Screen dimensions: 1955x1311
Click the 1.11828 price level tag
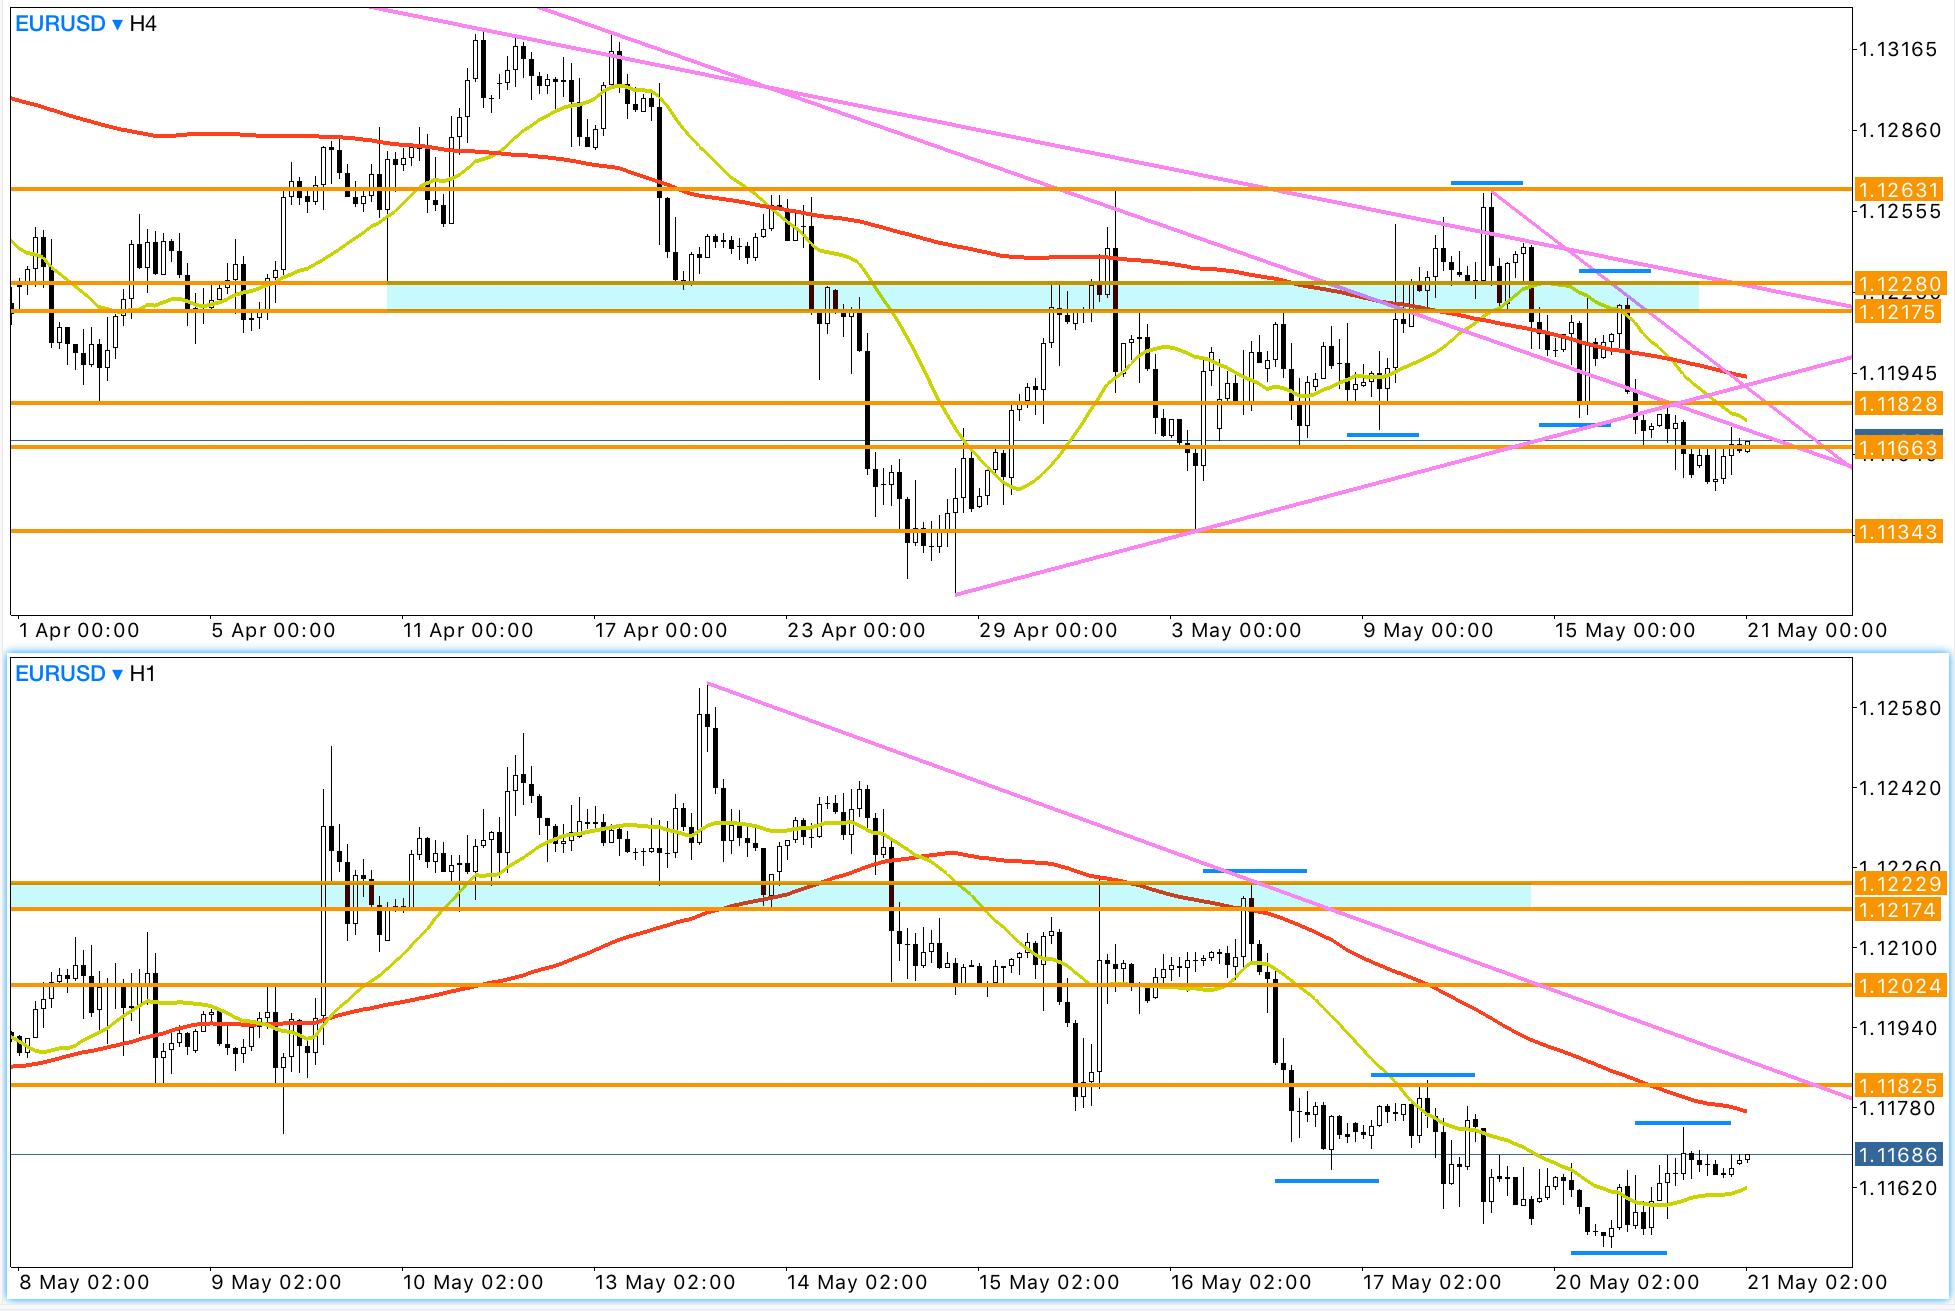[x=1898, y=404]
